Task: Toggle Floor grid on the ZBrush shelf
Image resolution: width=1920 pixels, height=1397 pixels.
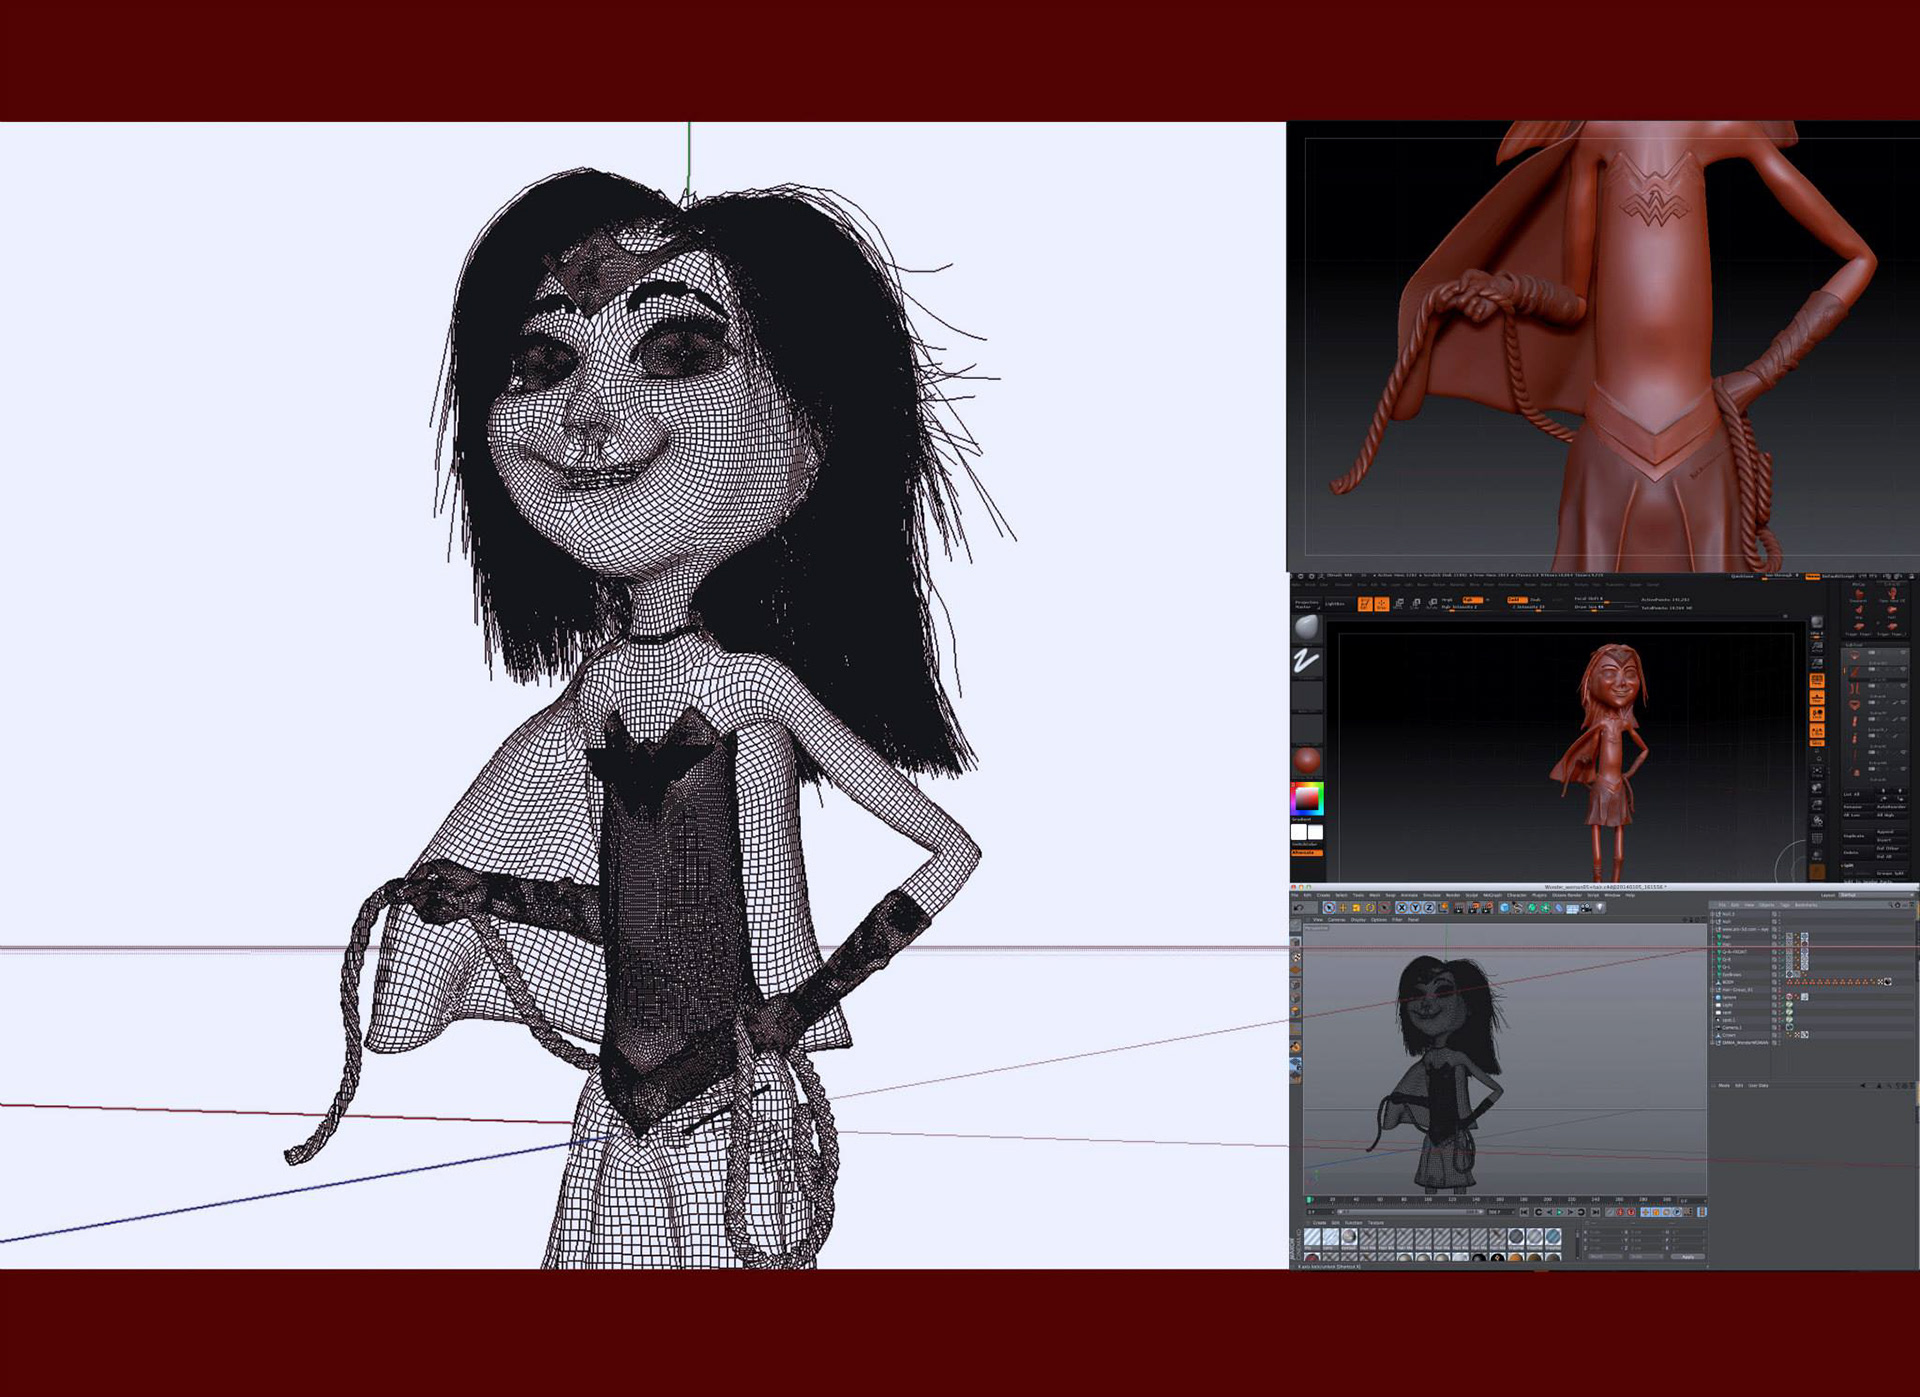Action: point(1817,697)
